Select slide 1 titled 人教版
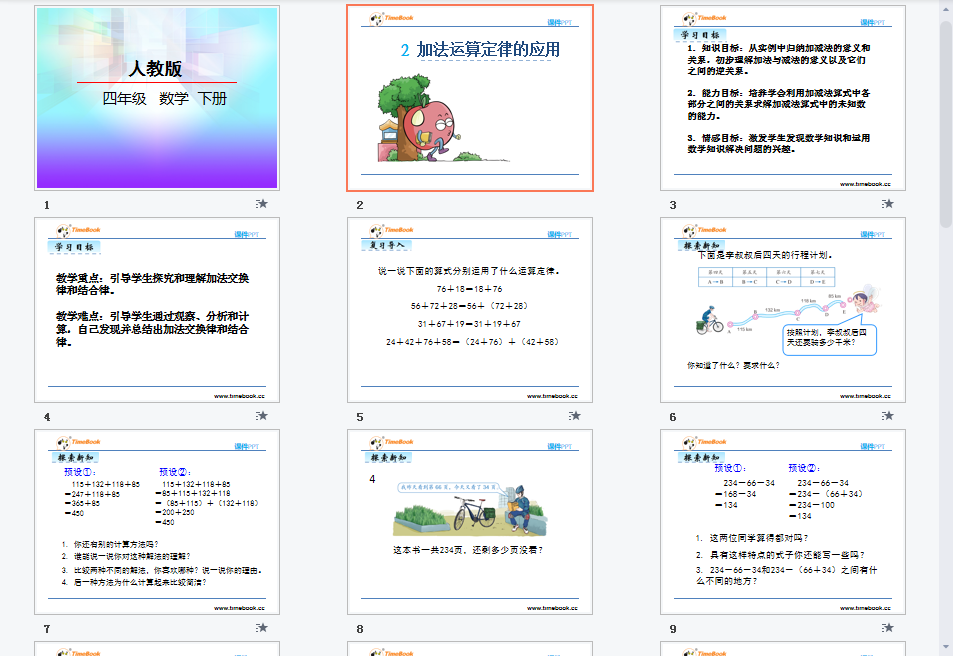The height and width of the screenshot is (656, 953). point(157,98)
